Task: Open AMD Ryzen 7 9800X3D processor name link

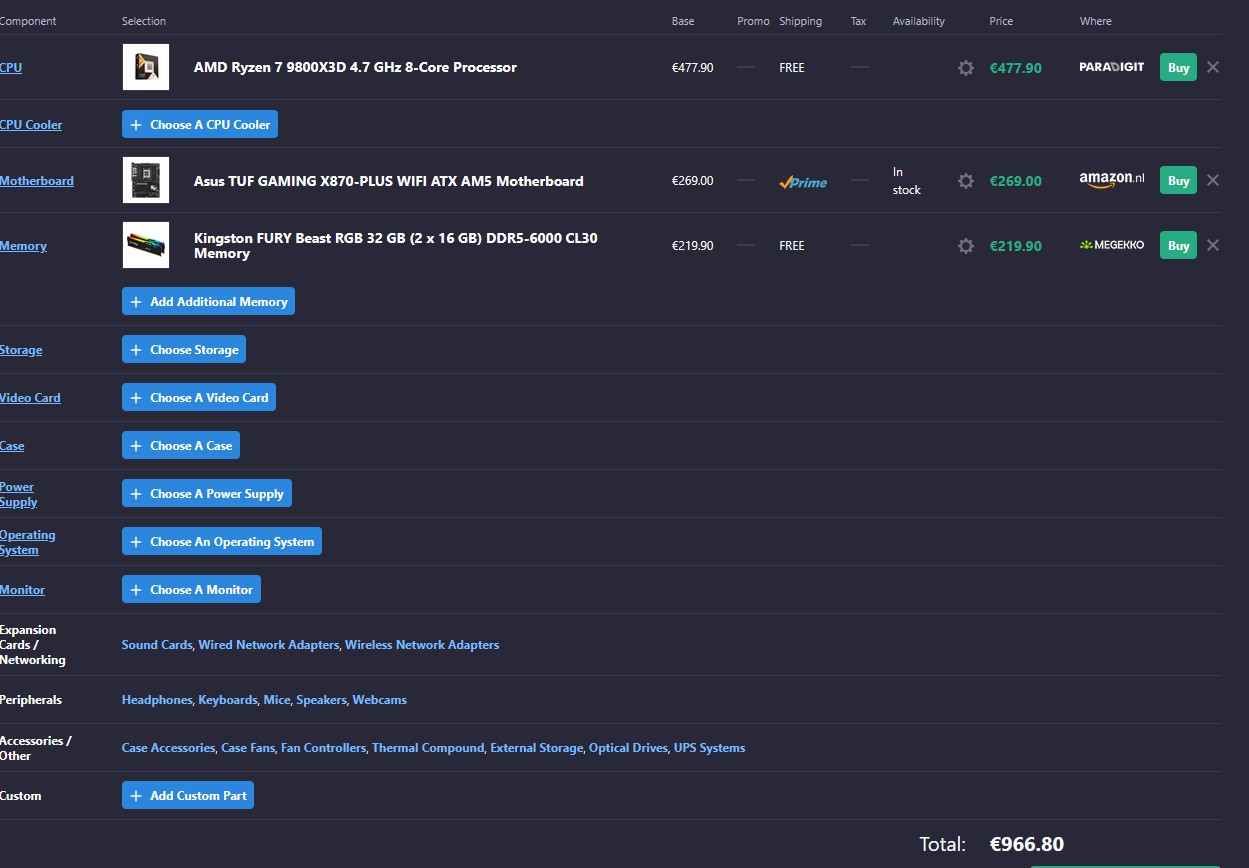Action: (x=355, y=67)
